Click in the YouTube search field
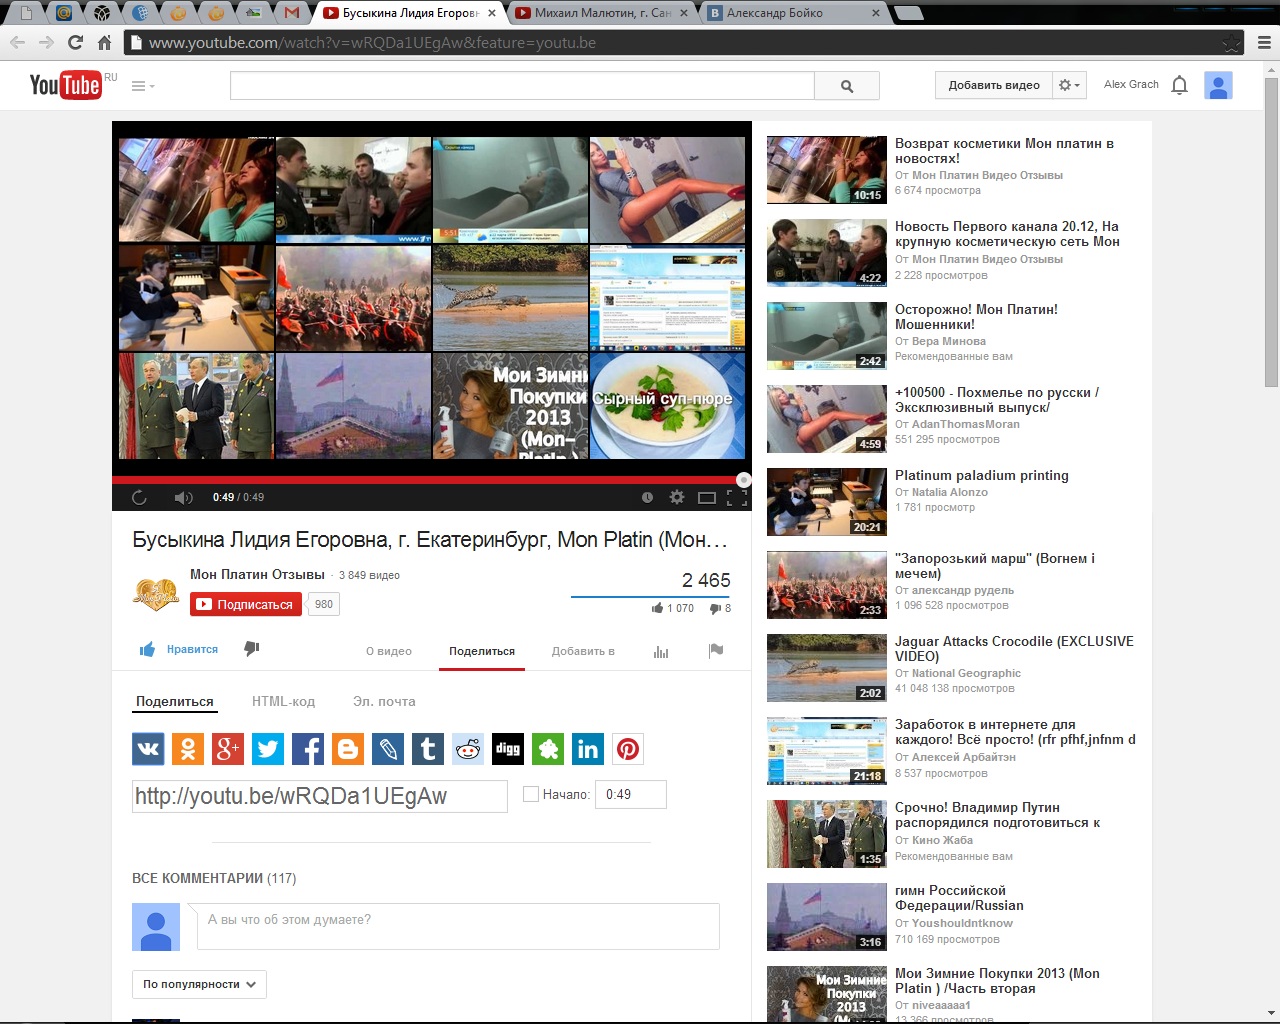 [522, 86]
